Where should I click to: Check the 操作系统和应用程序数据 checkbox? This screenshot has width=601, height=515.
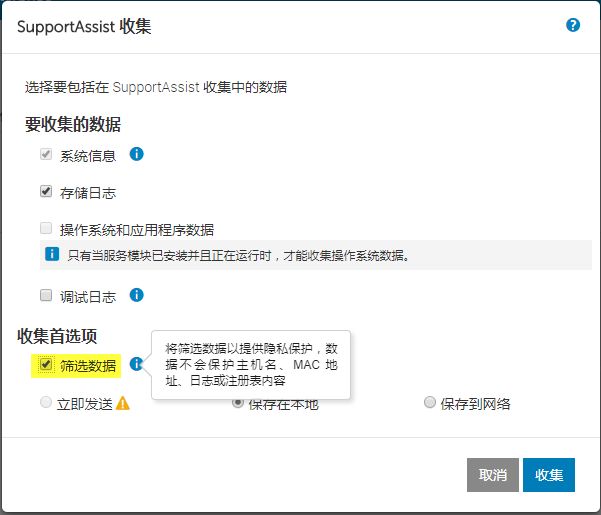click(46, 228)
